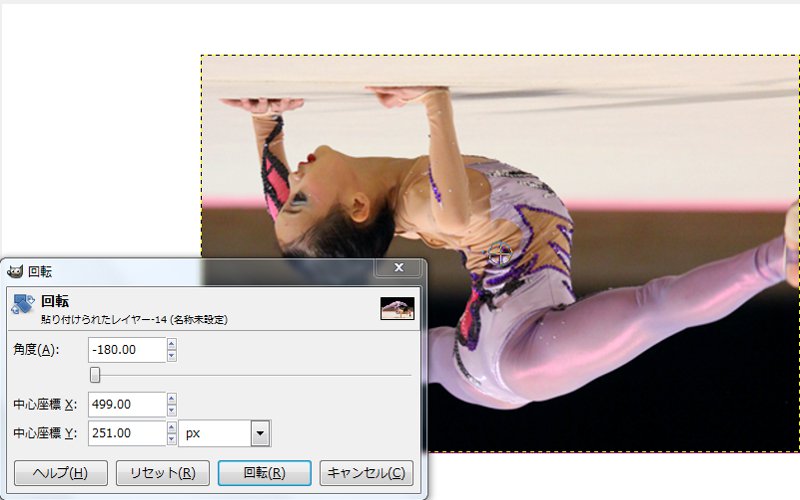Click the angle slider handle
The height and width of the screenshot is (500, 800).
click(x=95, y=375)
